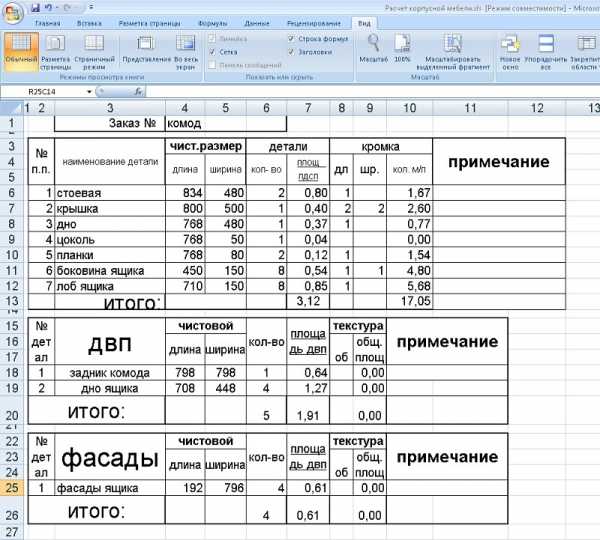The height and width of the screenshot is (540, 600).
Task: Toggle the Строка формул checkbox
Action: pos(292,38)
